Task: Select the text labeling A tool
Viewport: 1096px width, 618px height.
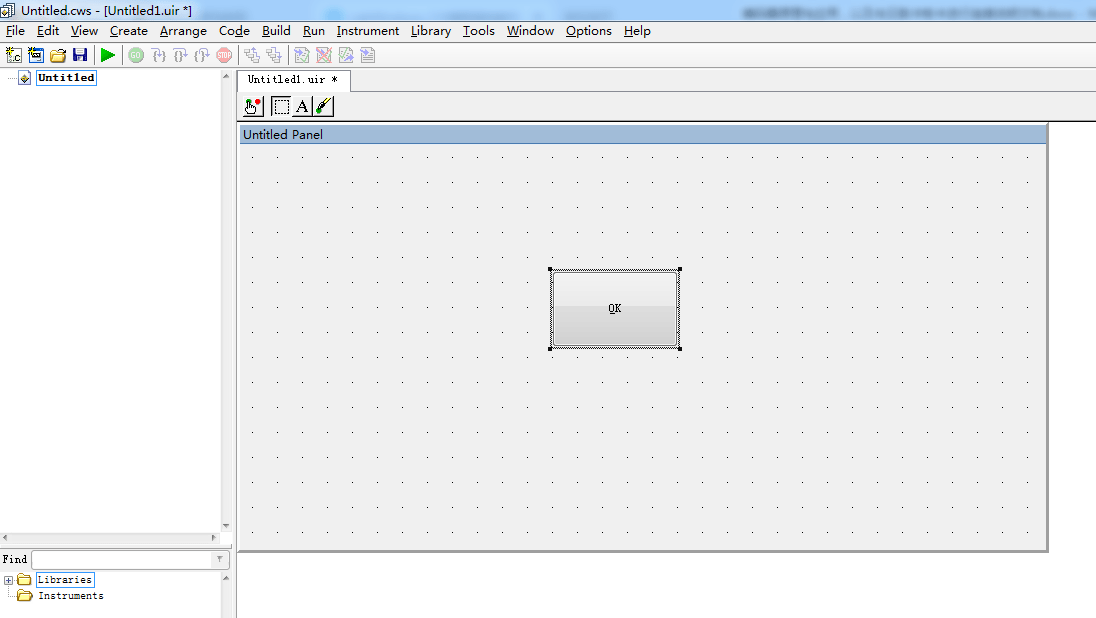Action: tap(302, 106)
